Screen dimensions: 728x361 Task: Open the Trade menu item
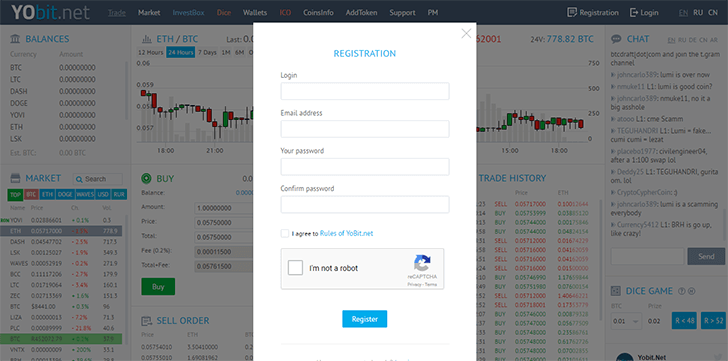[117, 13]
